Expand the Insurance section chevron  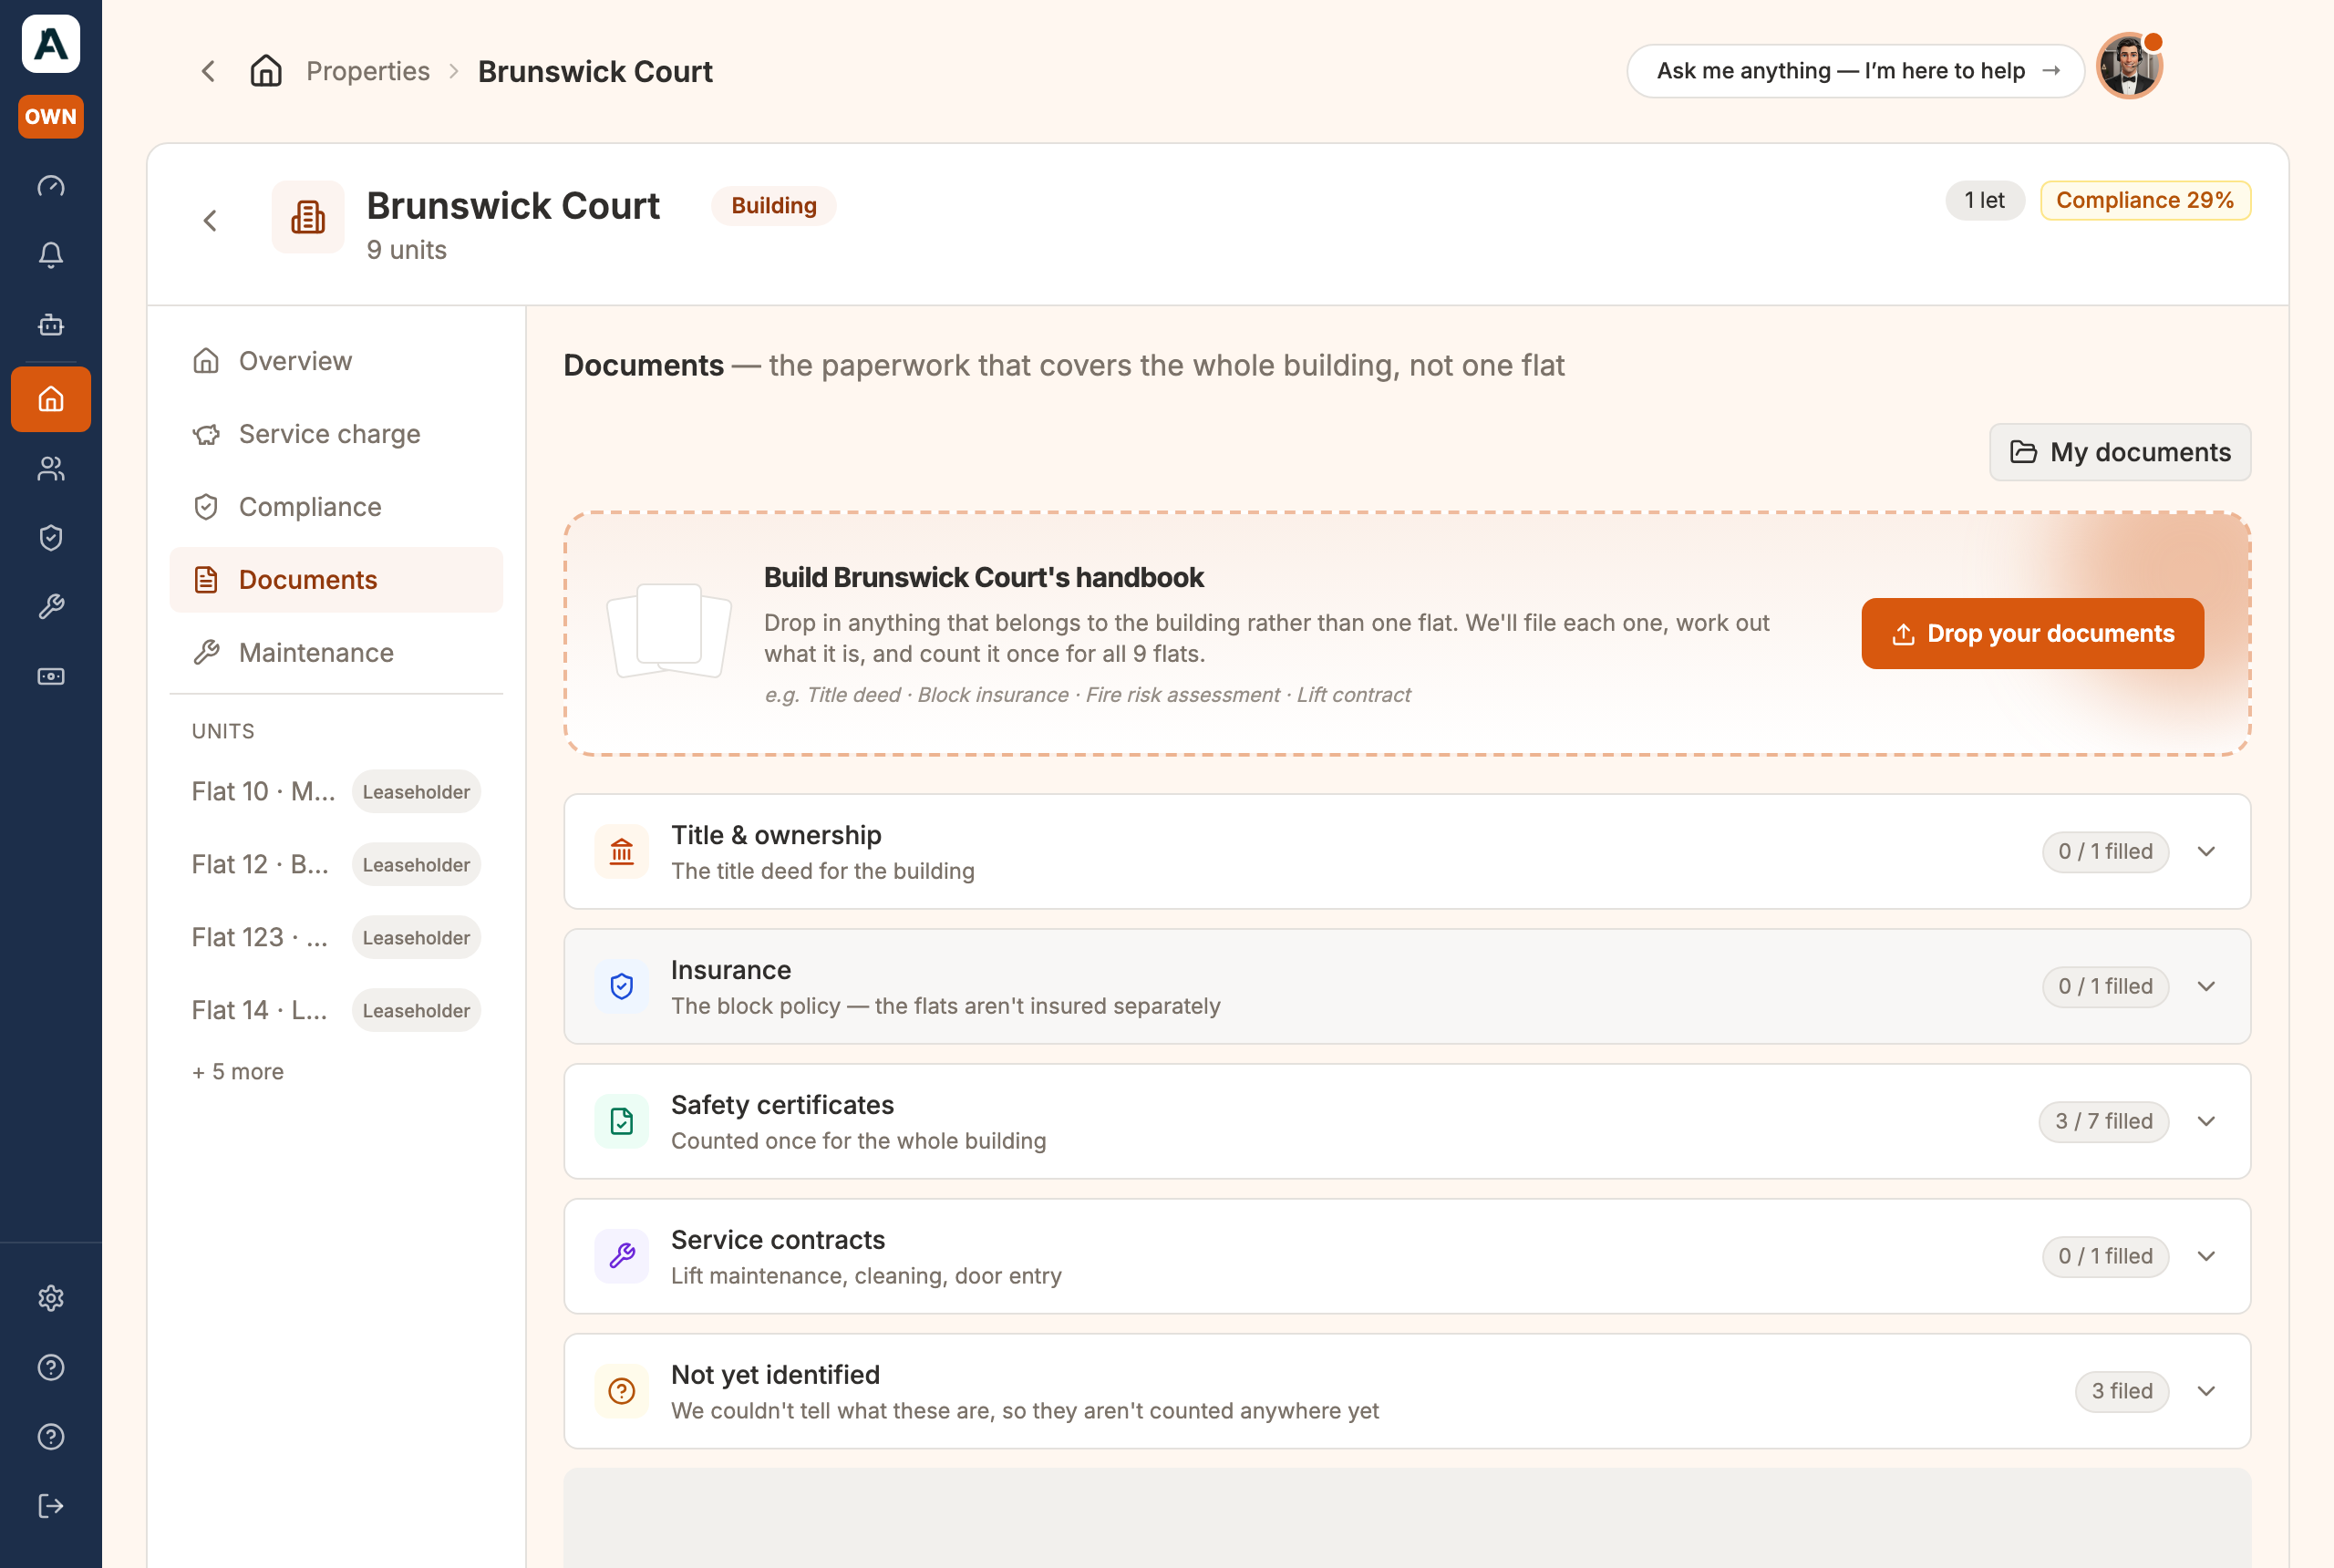pos(2207,987)
